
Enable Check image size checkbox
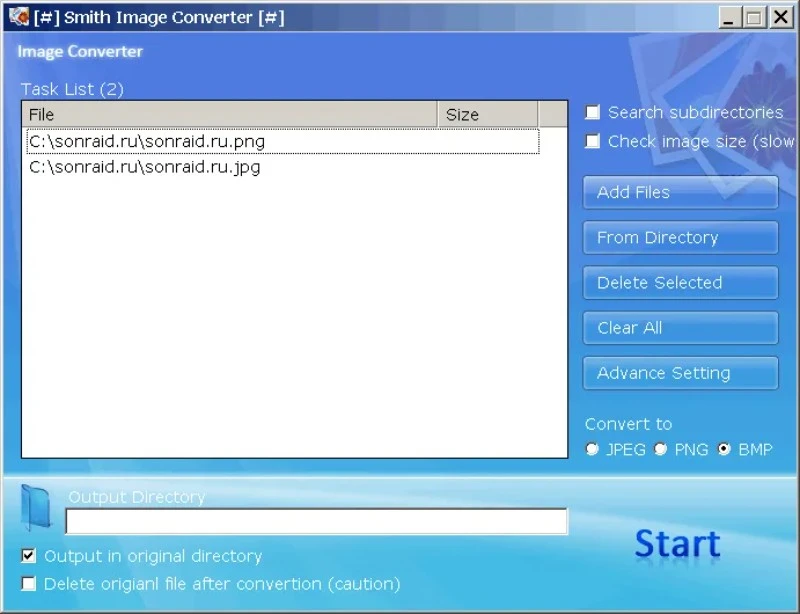click(592, 141)
